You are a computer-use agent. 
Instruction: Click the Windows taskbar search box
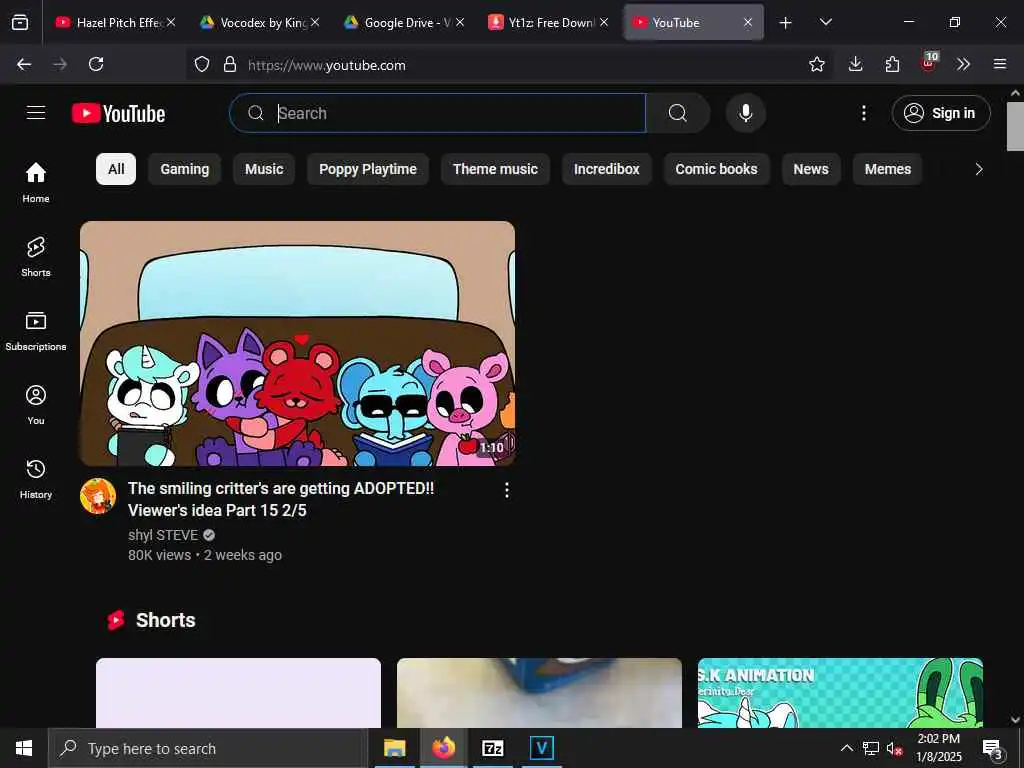[208, 748]
